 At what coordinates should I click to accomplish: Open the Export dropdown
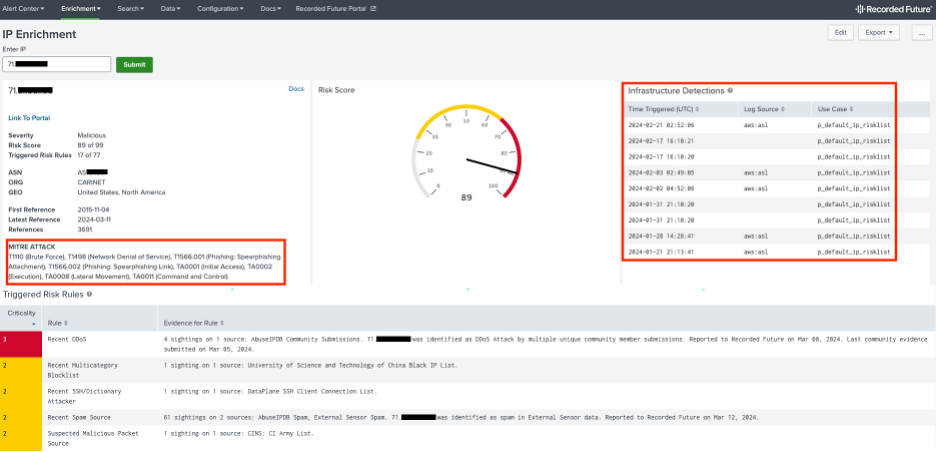(879, 33)
